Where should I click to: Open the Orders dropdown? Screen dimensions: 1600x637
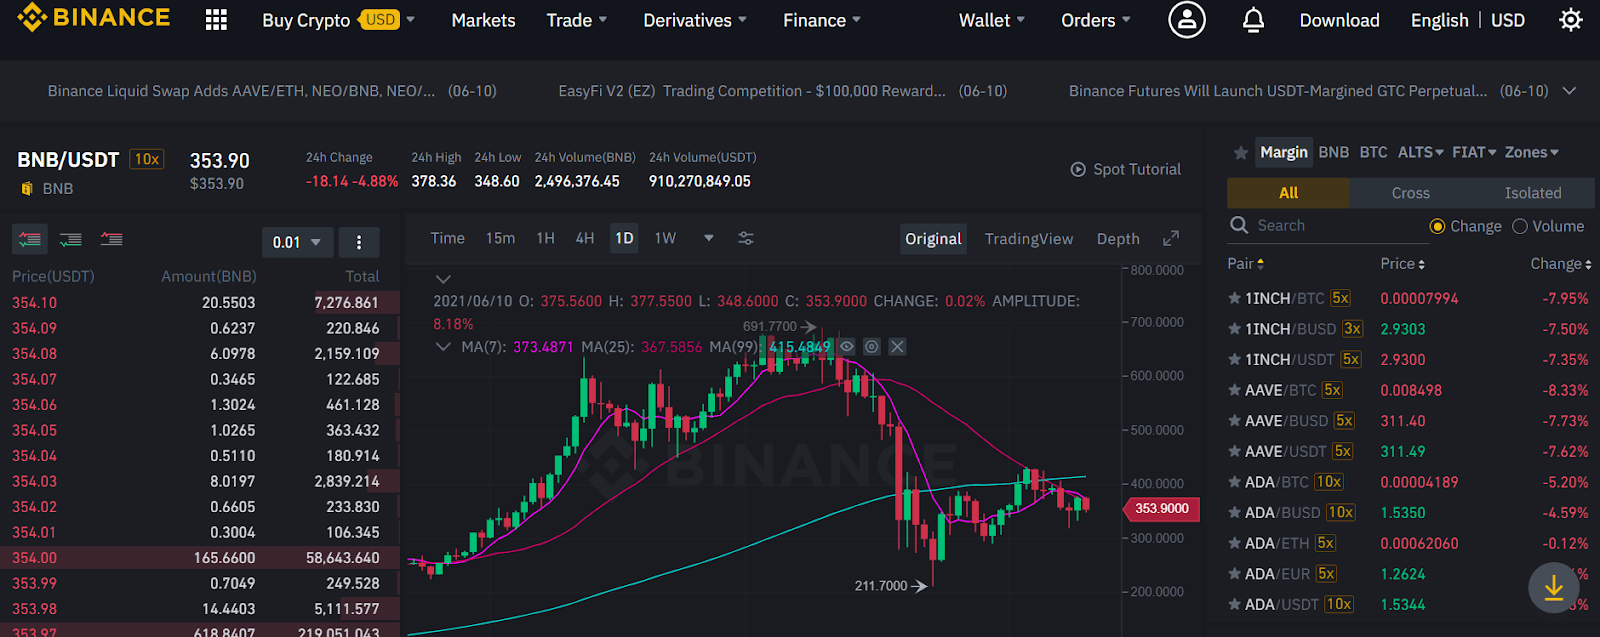pos(1096,20)
